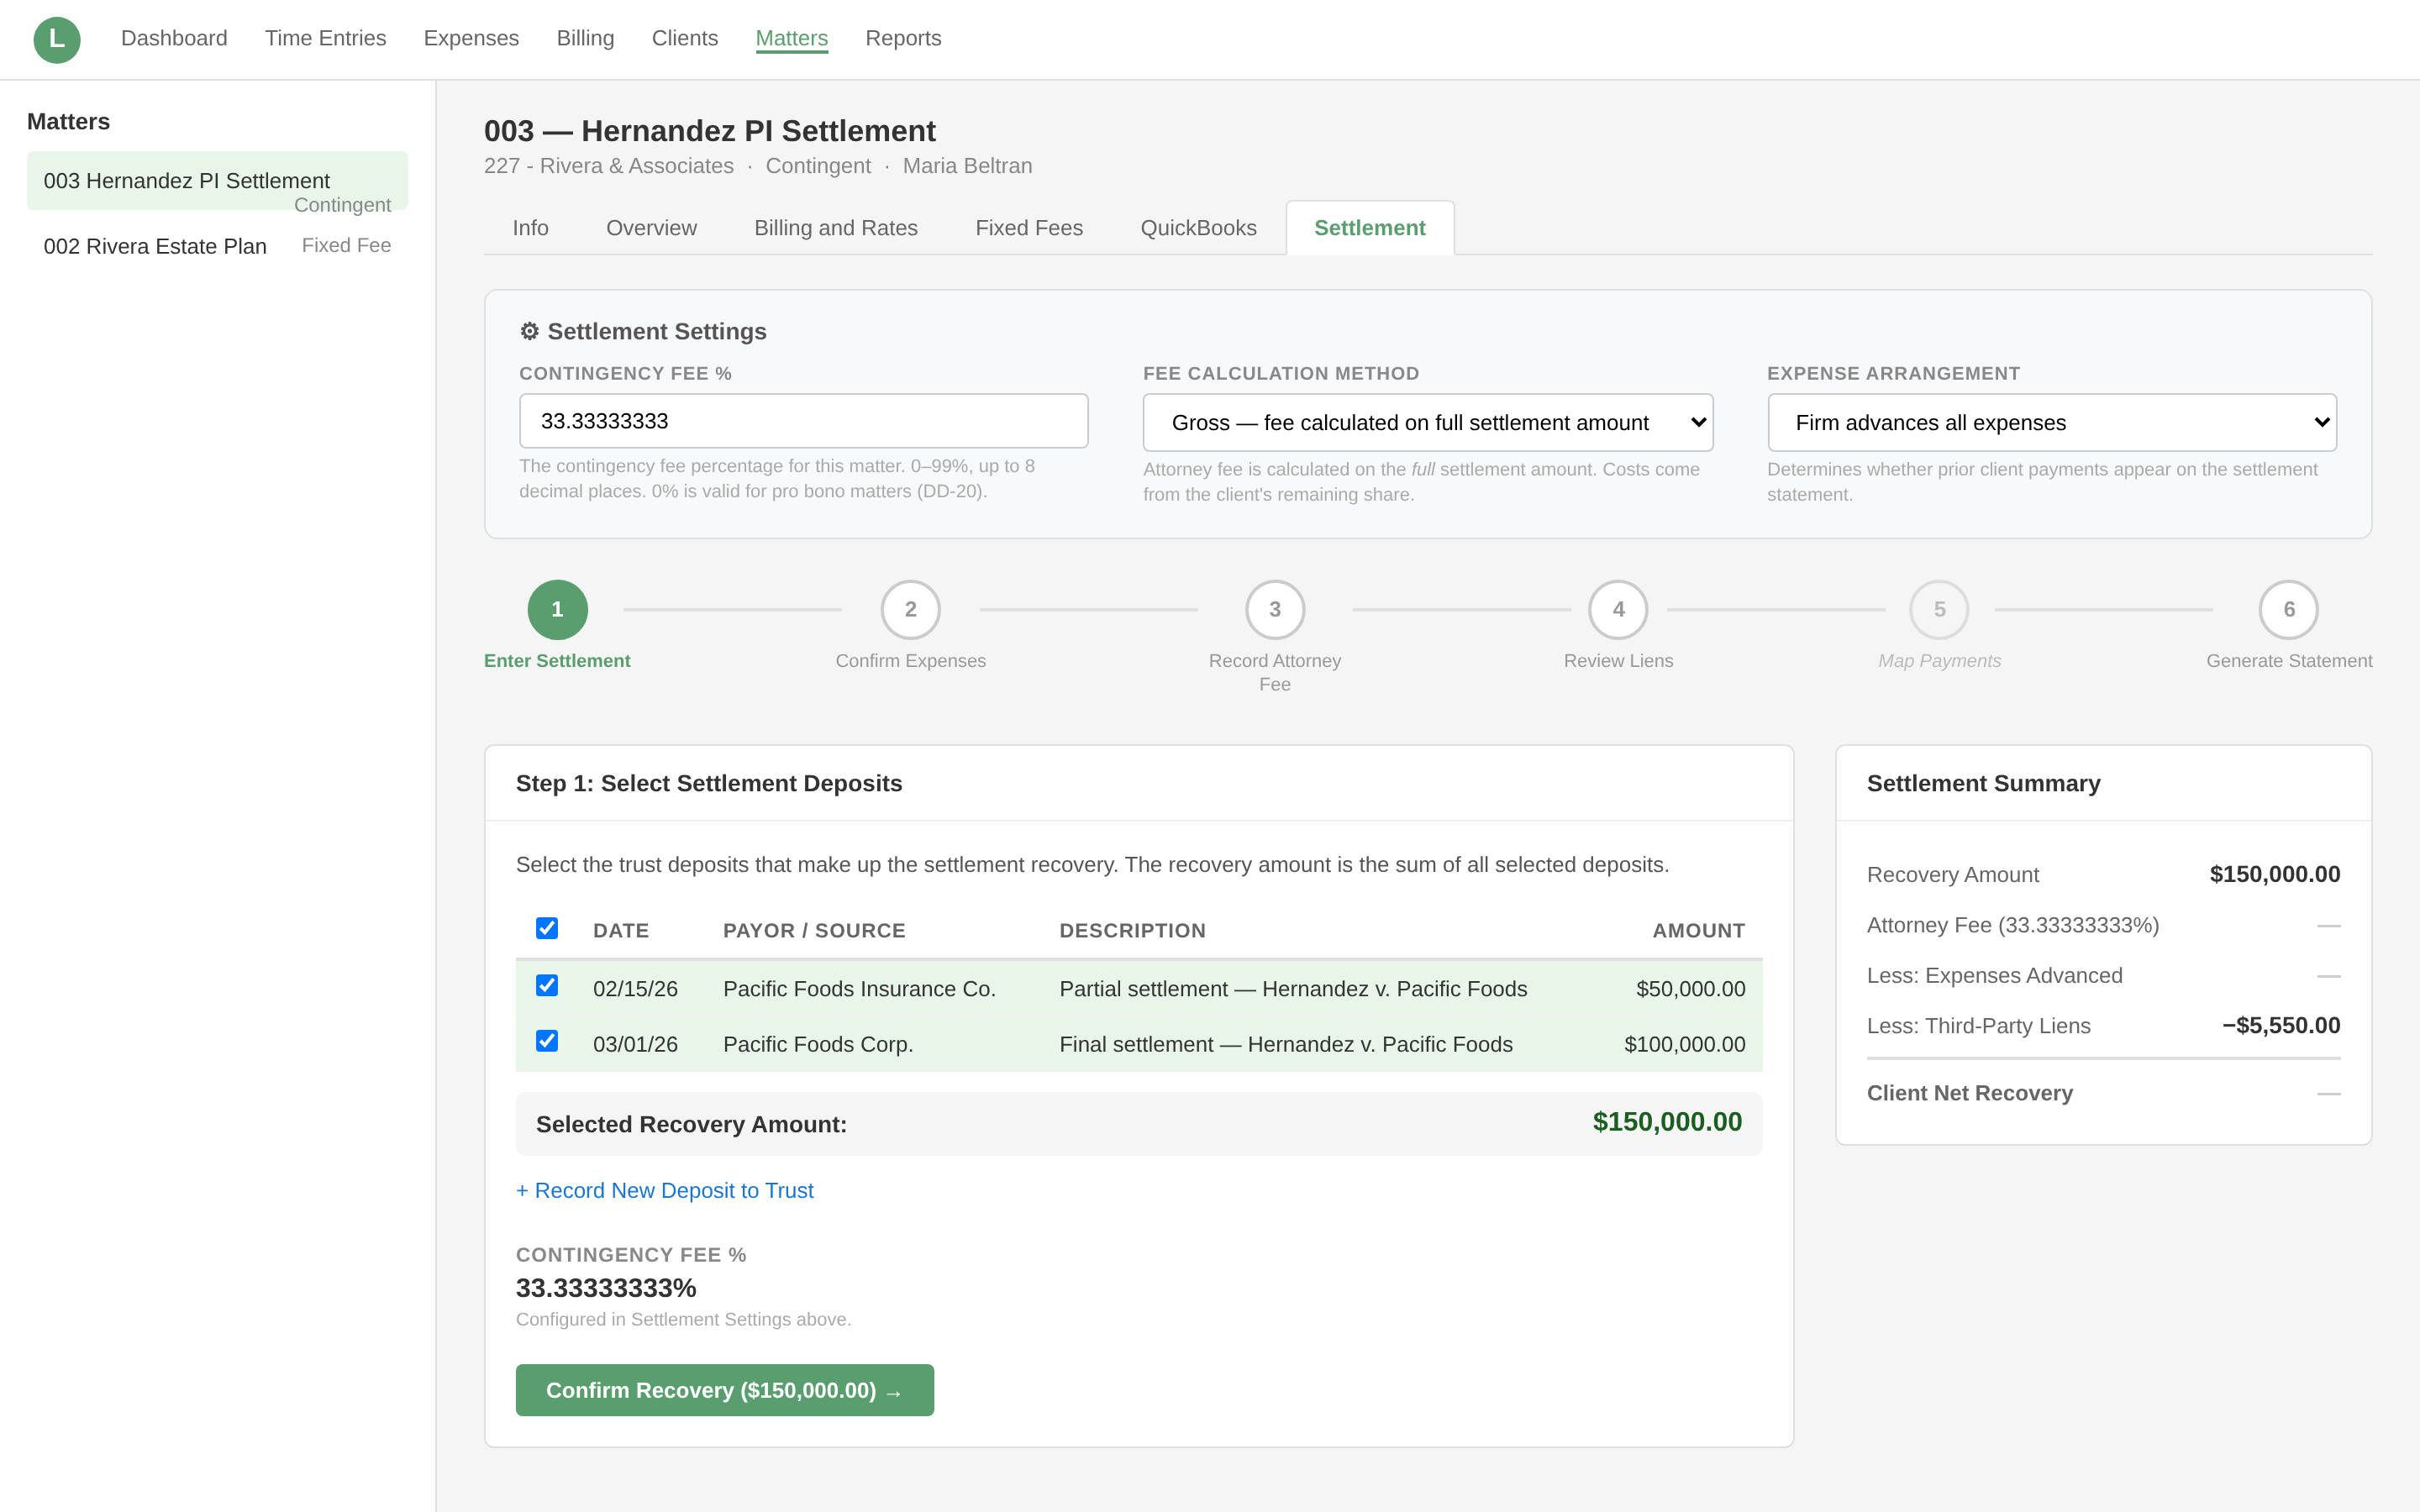Click Confirm Recovery ($150,000.00) button
2420x1512 pixels.
tap(725, 1390)
